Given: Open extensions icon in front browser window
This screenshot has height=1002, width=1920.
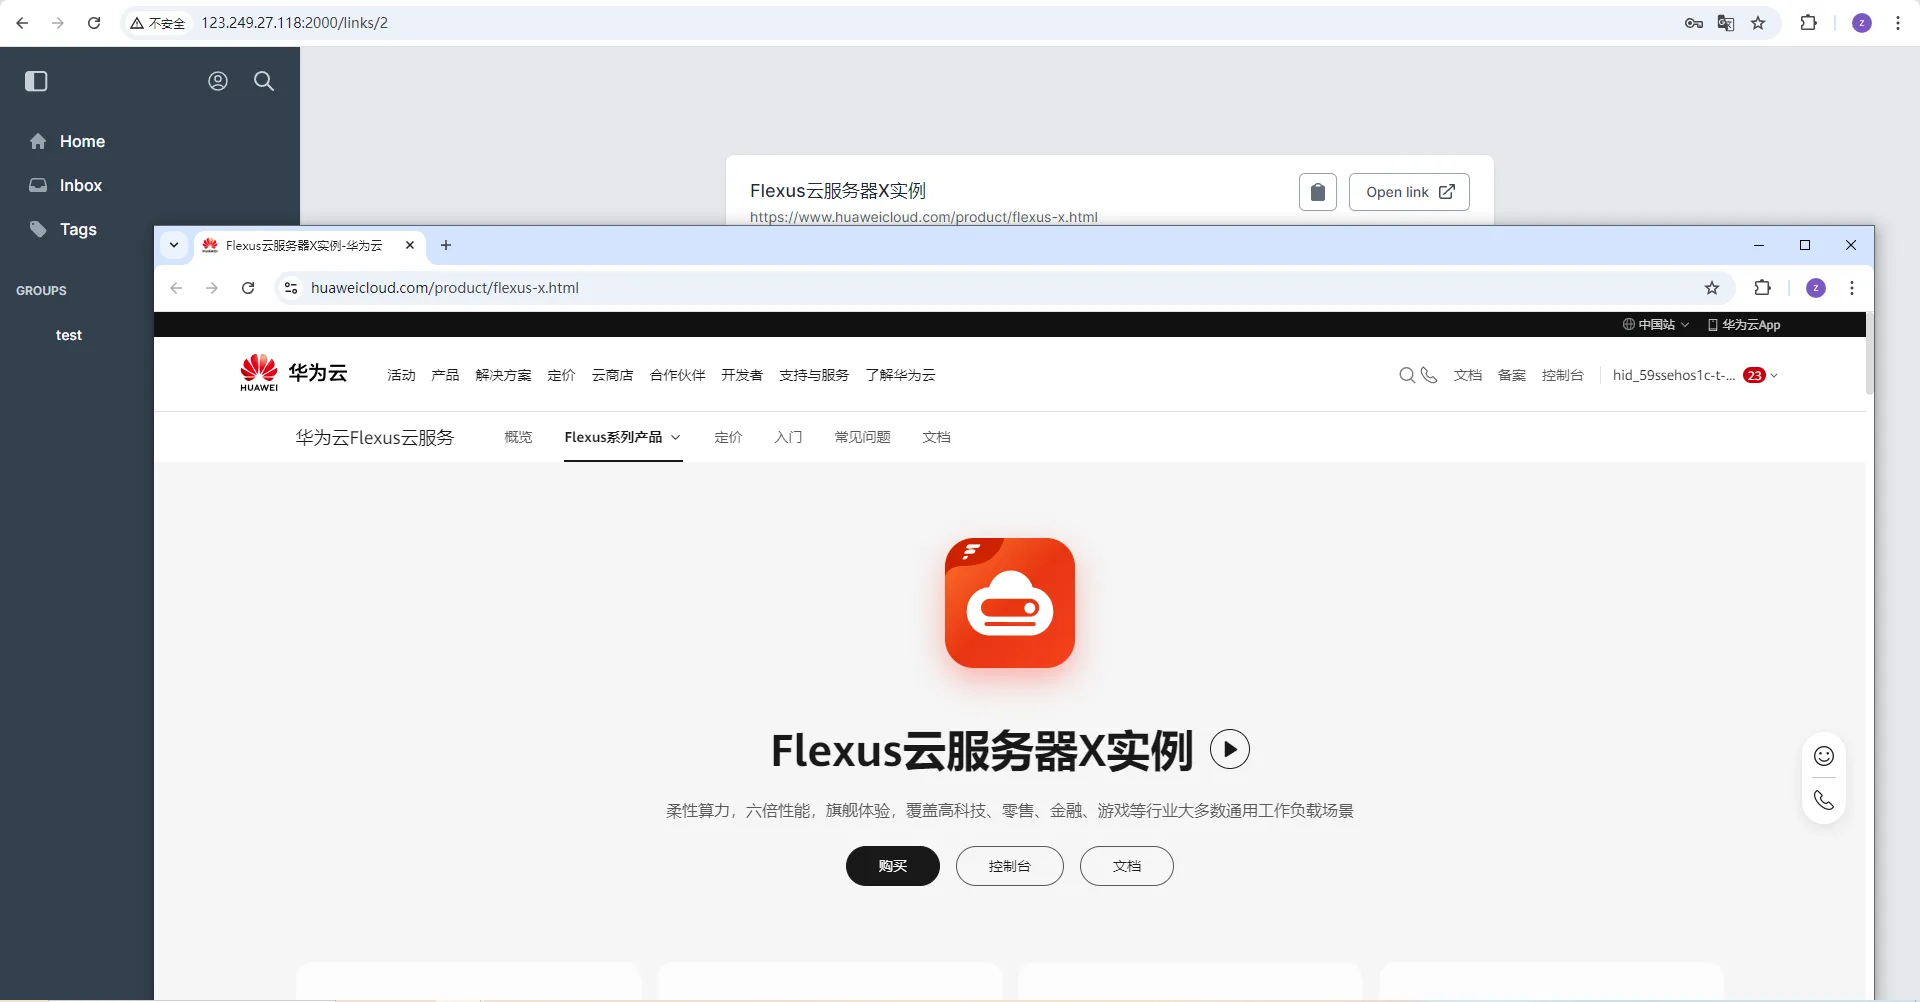Looking at the screenshot, I should (x=1763, y=288).
